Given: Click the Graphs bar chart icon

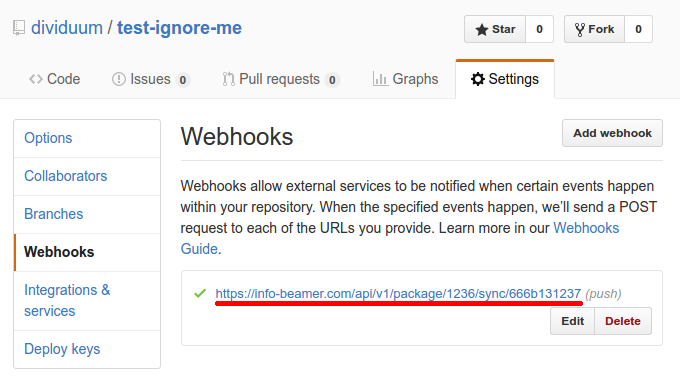Looking at the screenshot, I should [380, 79].
